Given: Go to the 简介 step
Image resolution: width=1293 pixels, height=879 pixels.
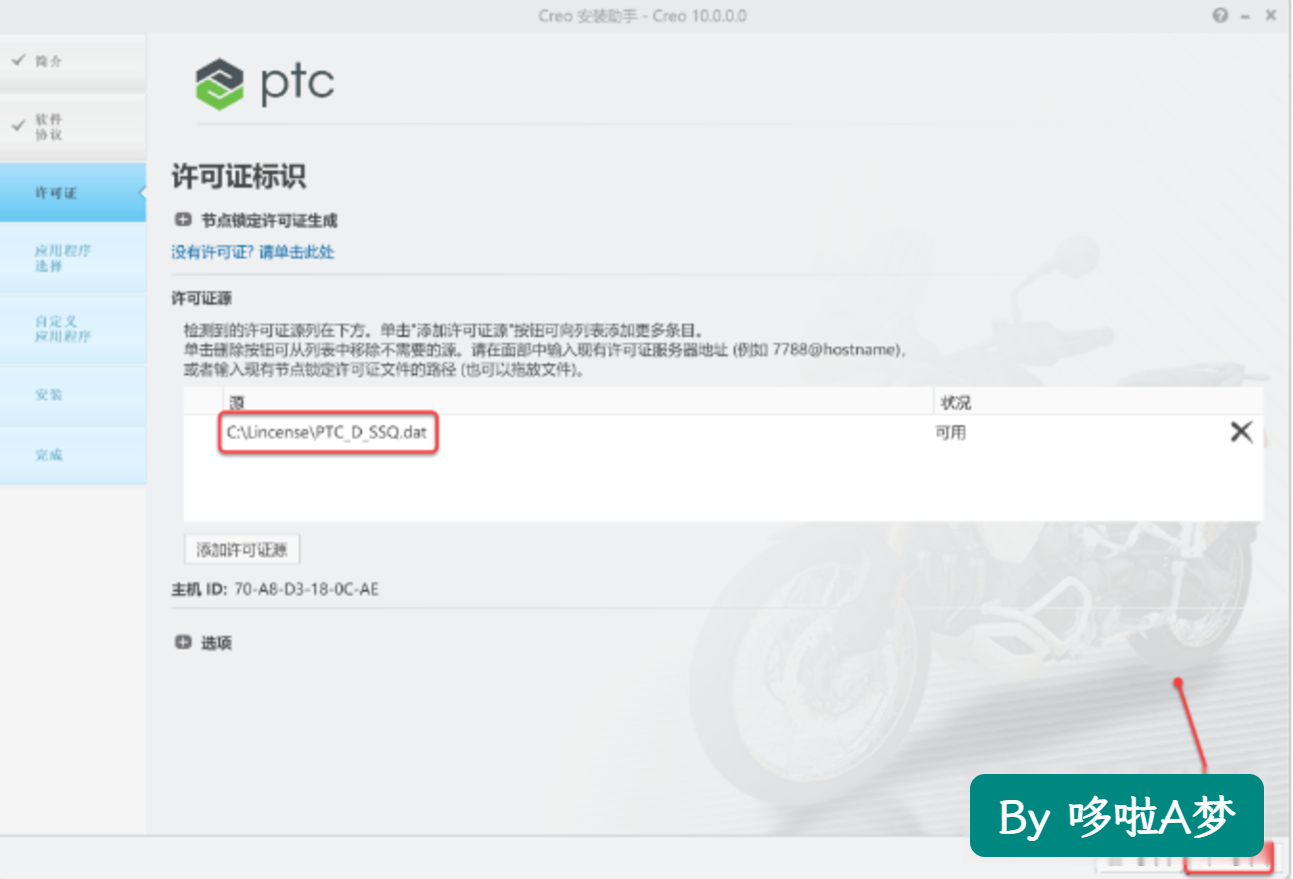Looking at the screenshot, I should [73, 62].
